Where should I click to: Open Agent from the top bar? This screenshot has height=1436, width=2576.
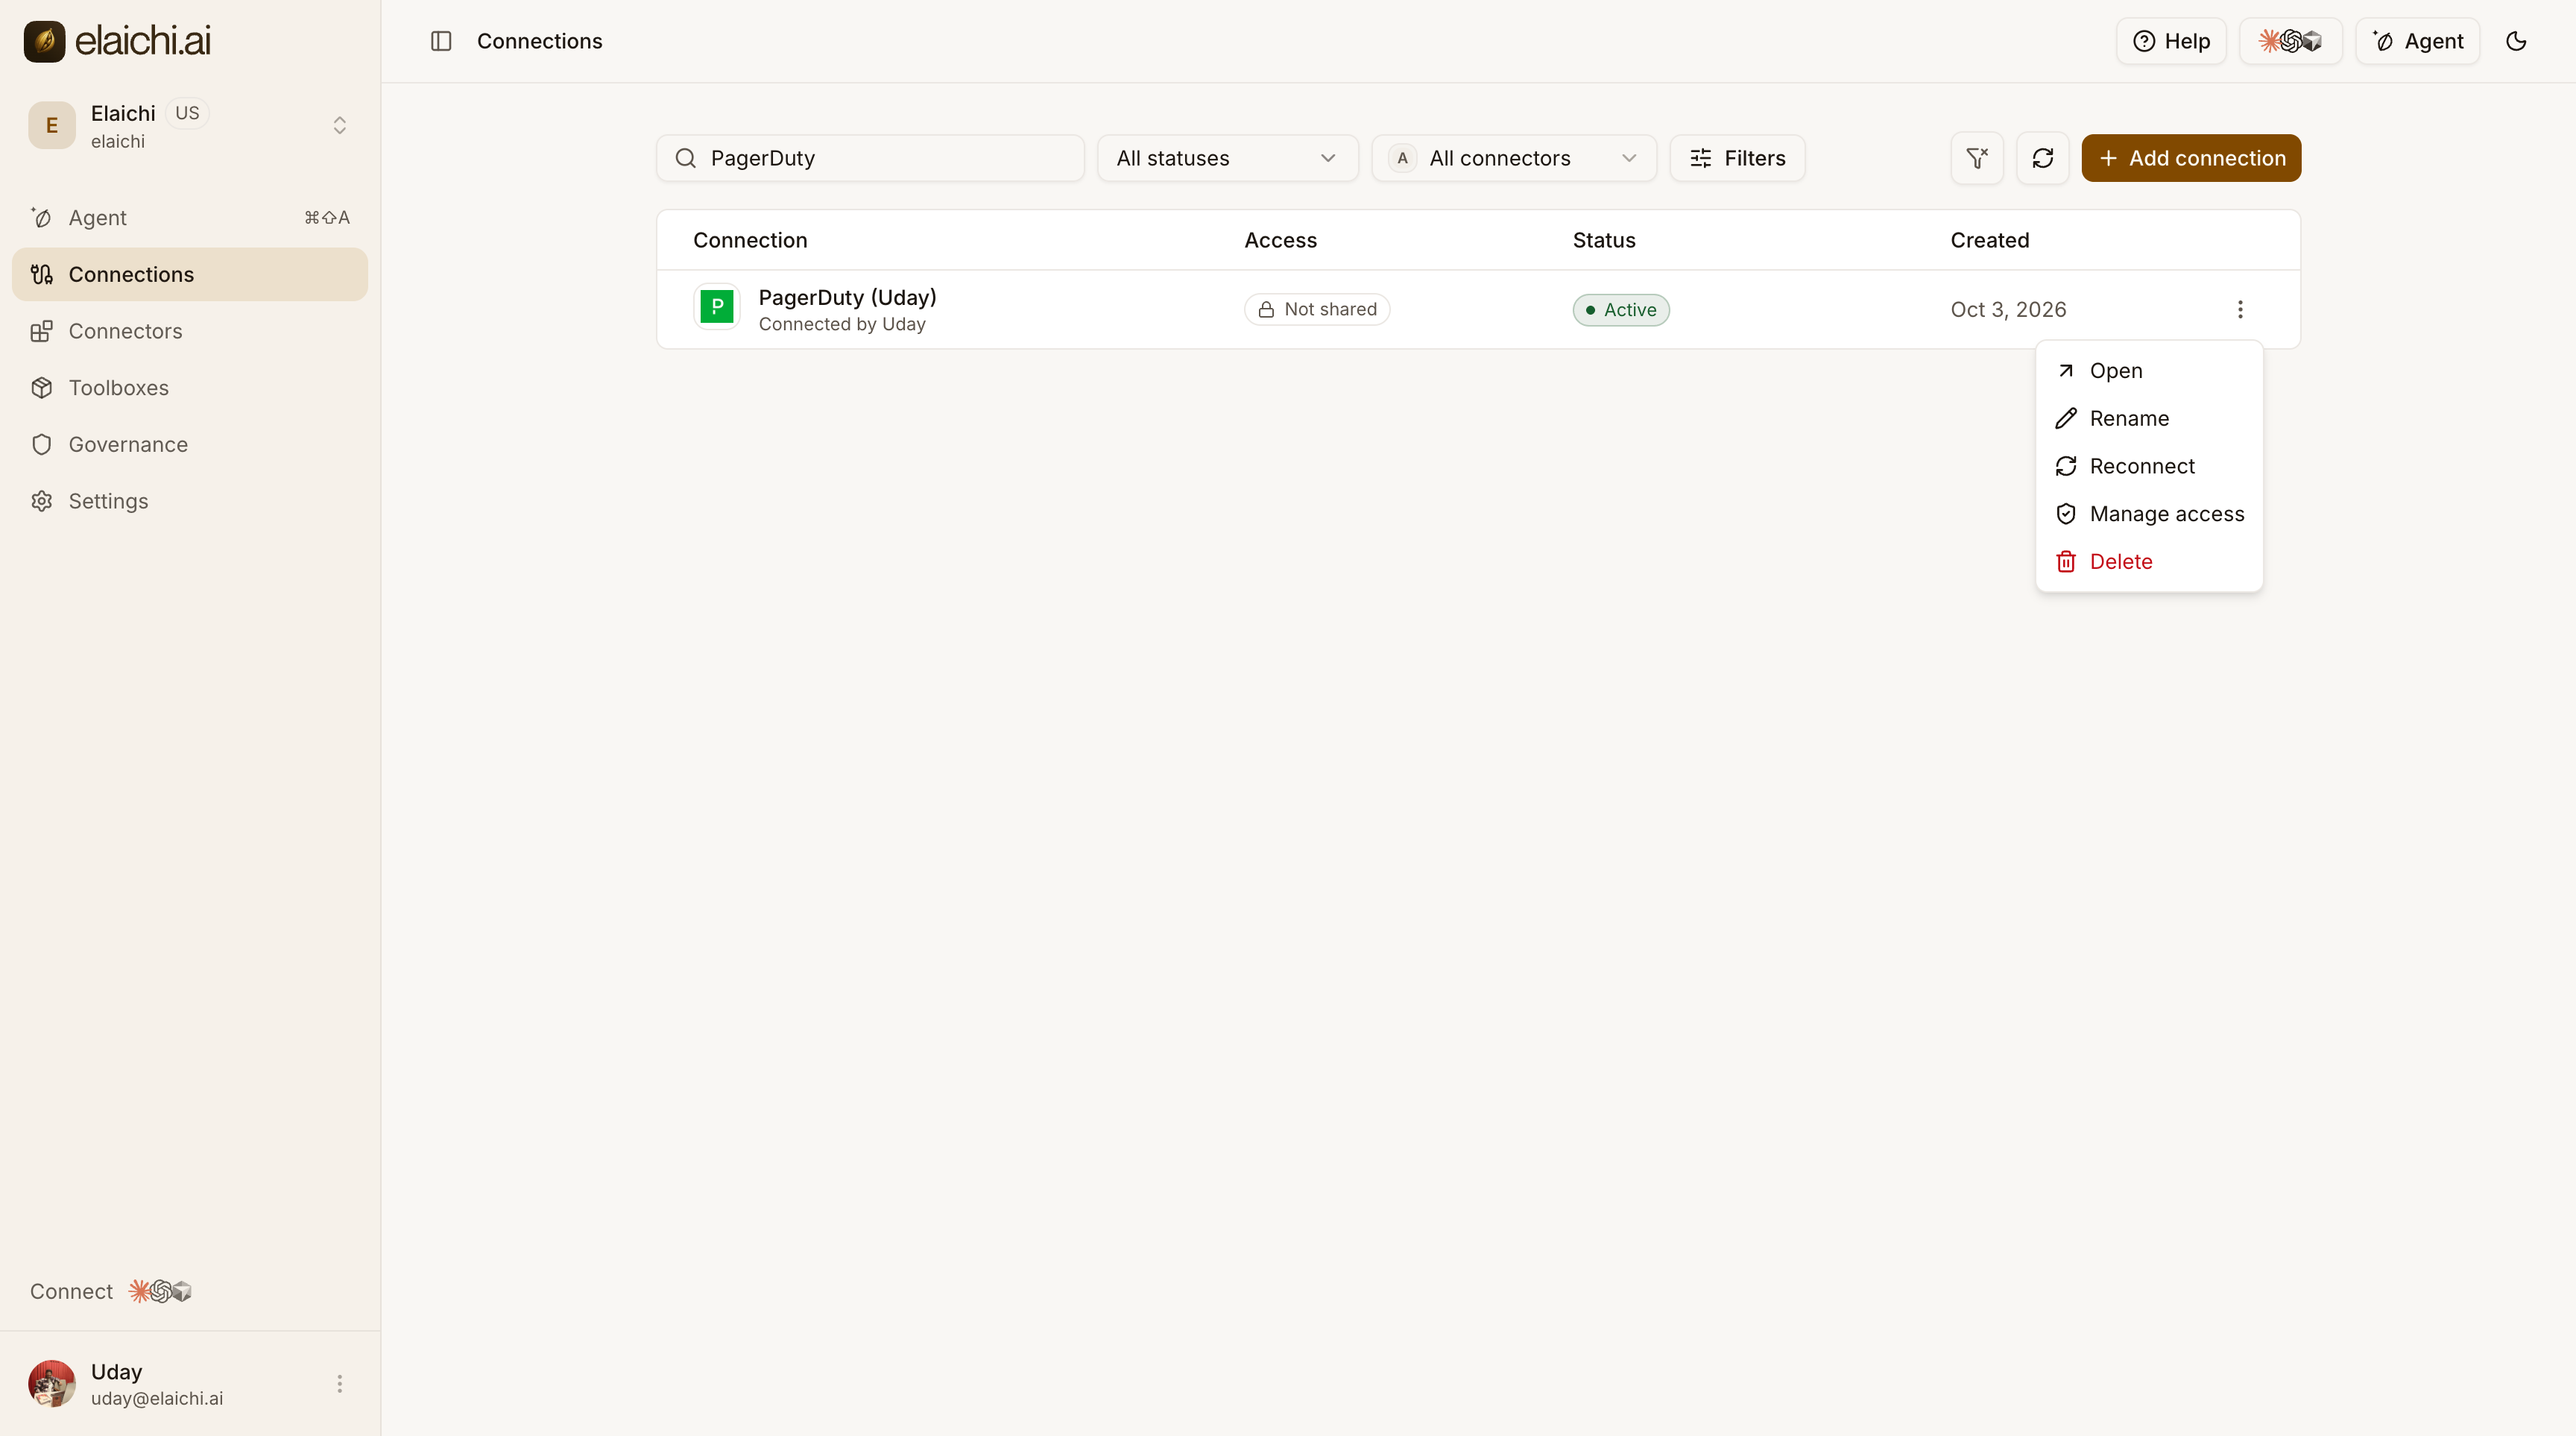click(2417, 41)
